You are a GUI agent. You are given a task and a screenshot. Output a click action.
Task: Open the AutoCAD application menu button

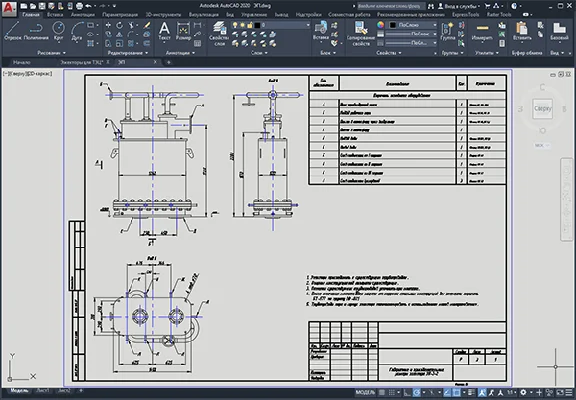click(x=9, y=8)
